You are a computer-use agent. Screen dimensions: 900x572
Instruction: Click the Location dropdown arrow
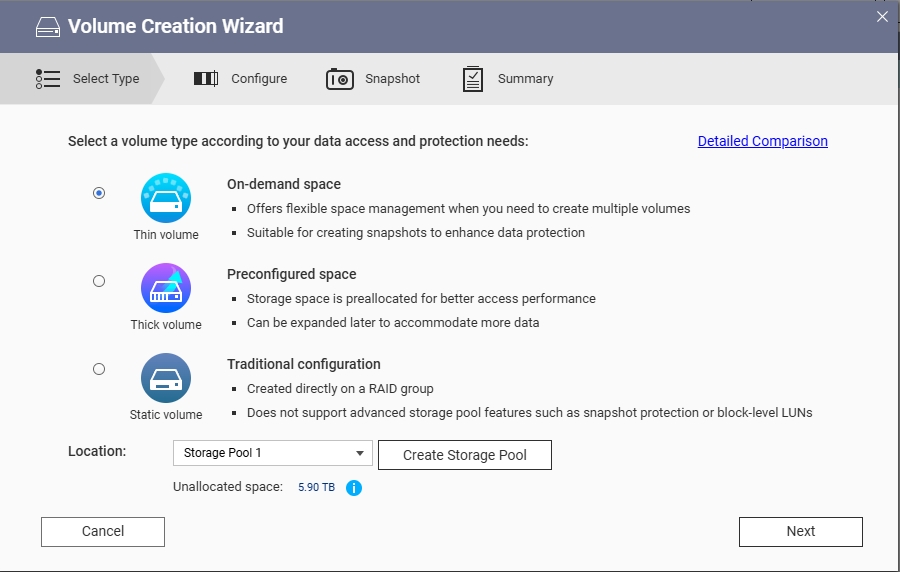360,453
